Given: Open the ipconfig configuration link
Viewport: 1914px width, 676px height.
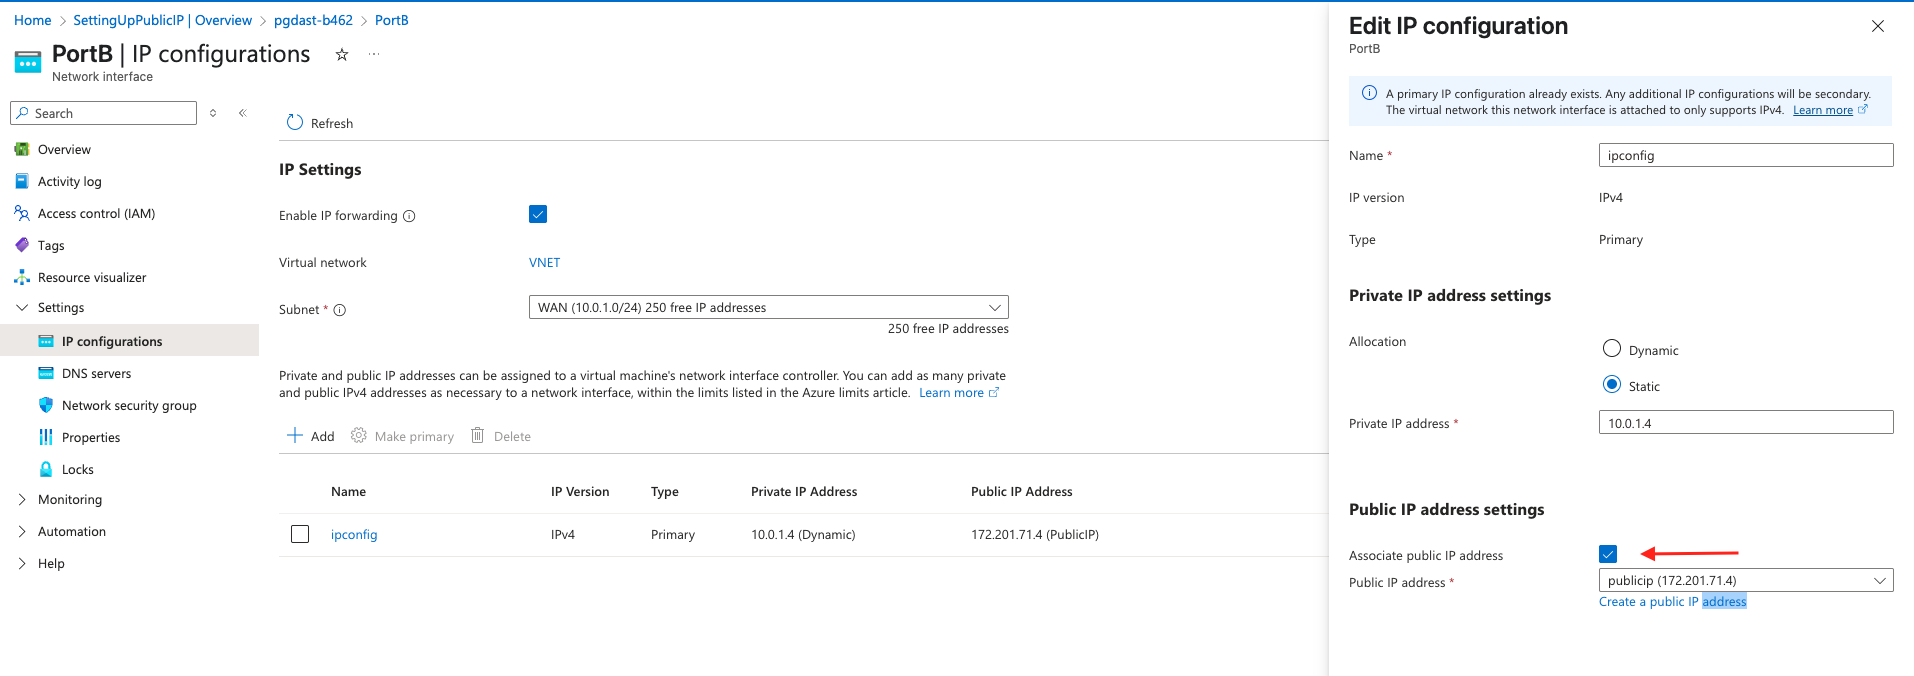Looking at the screenshot, I should (354, 535).
